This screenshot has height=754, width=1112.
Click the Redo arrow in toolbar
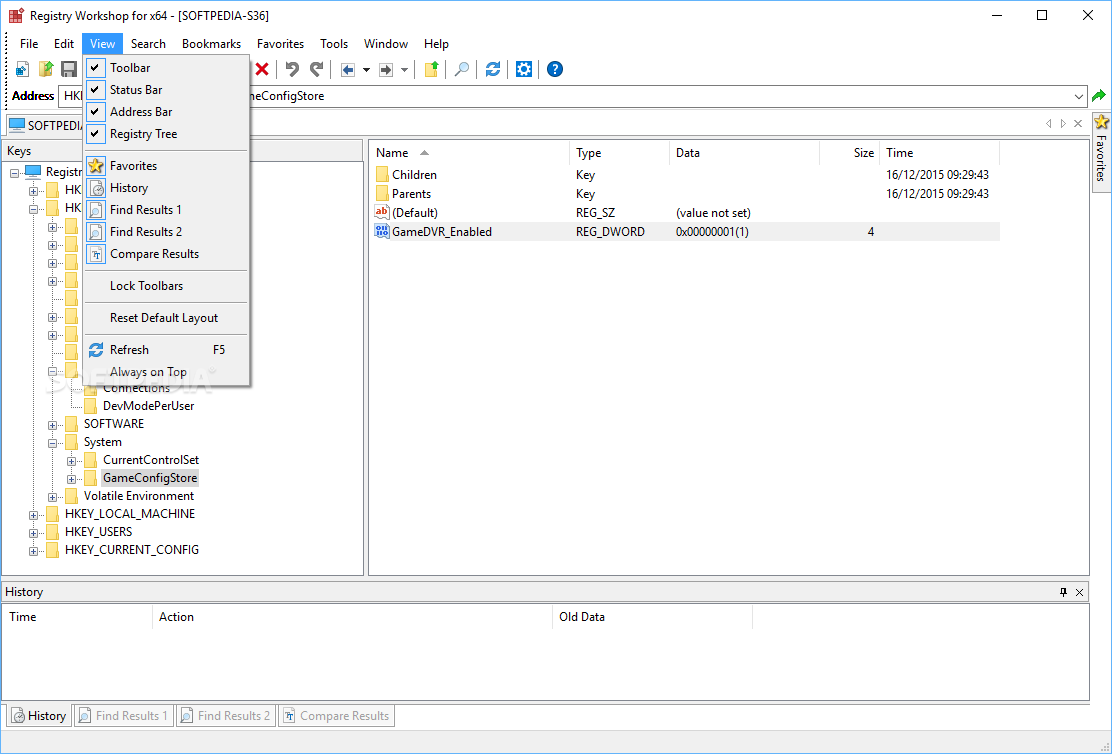click(316, 69)
